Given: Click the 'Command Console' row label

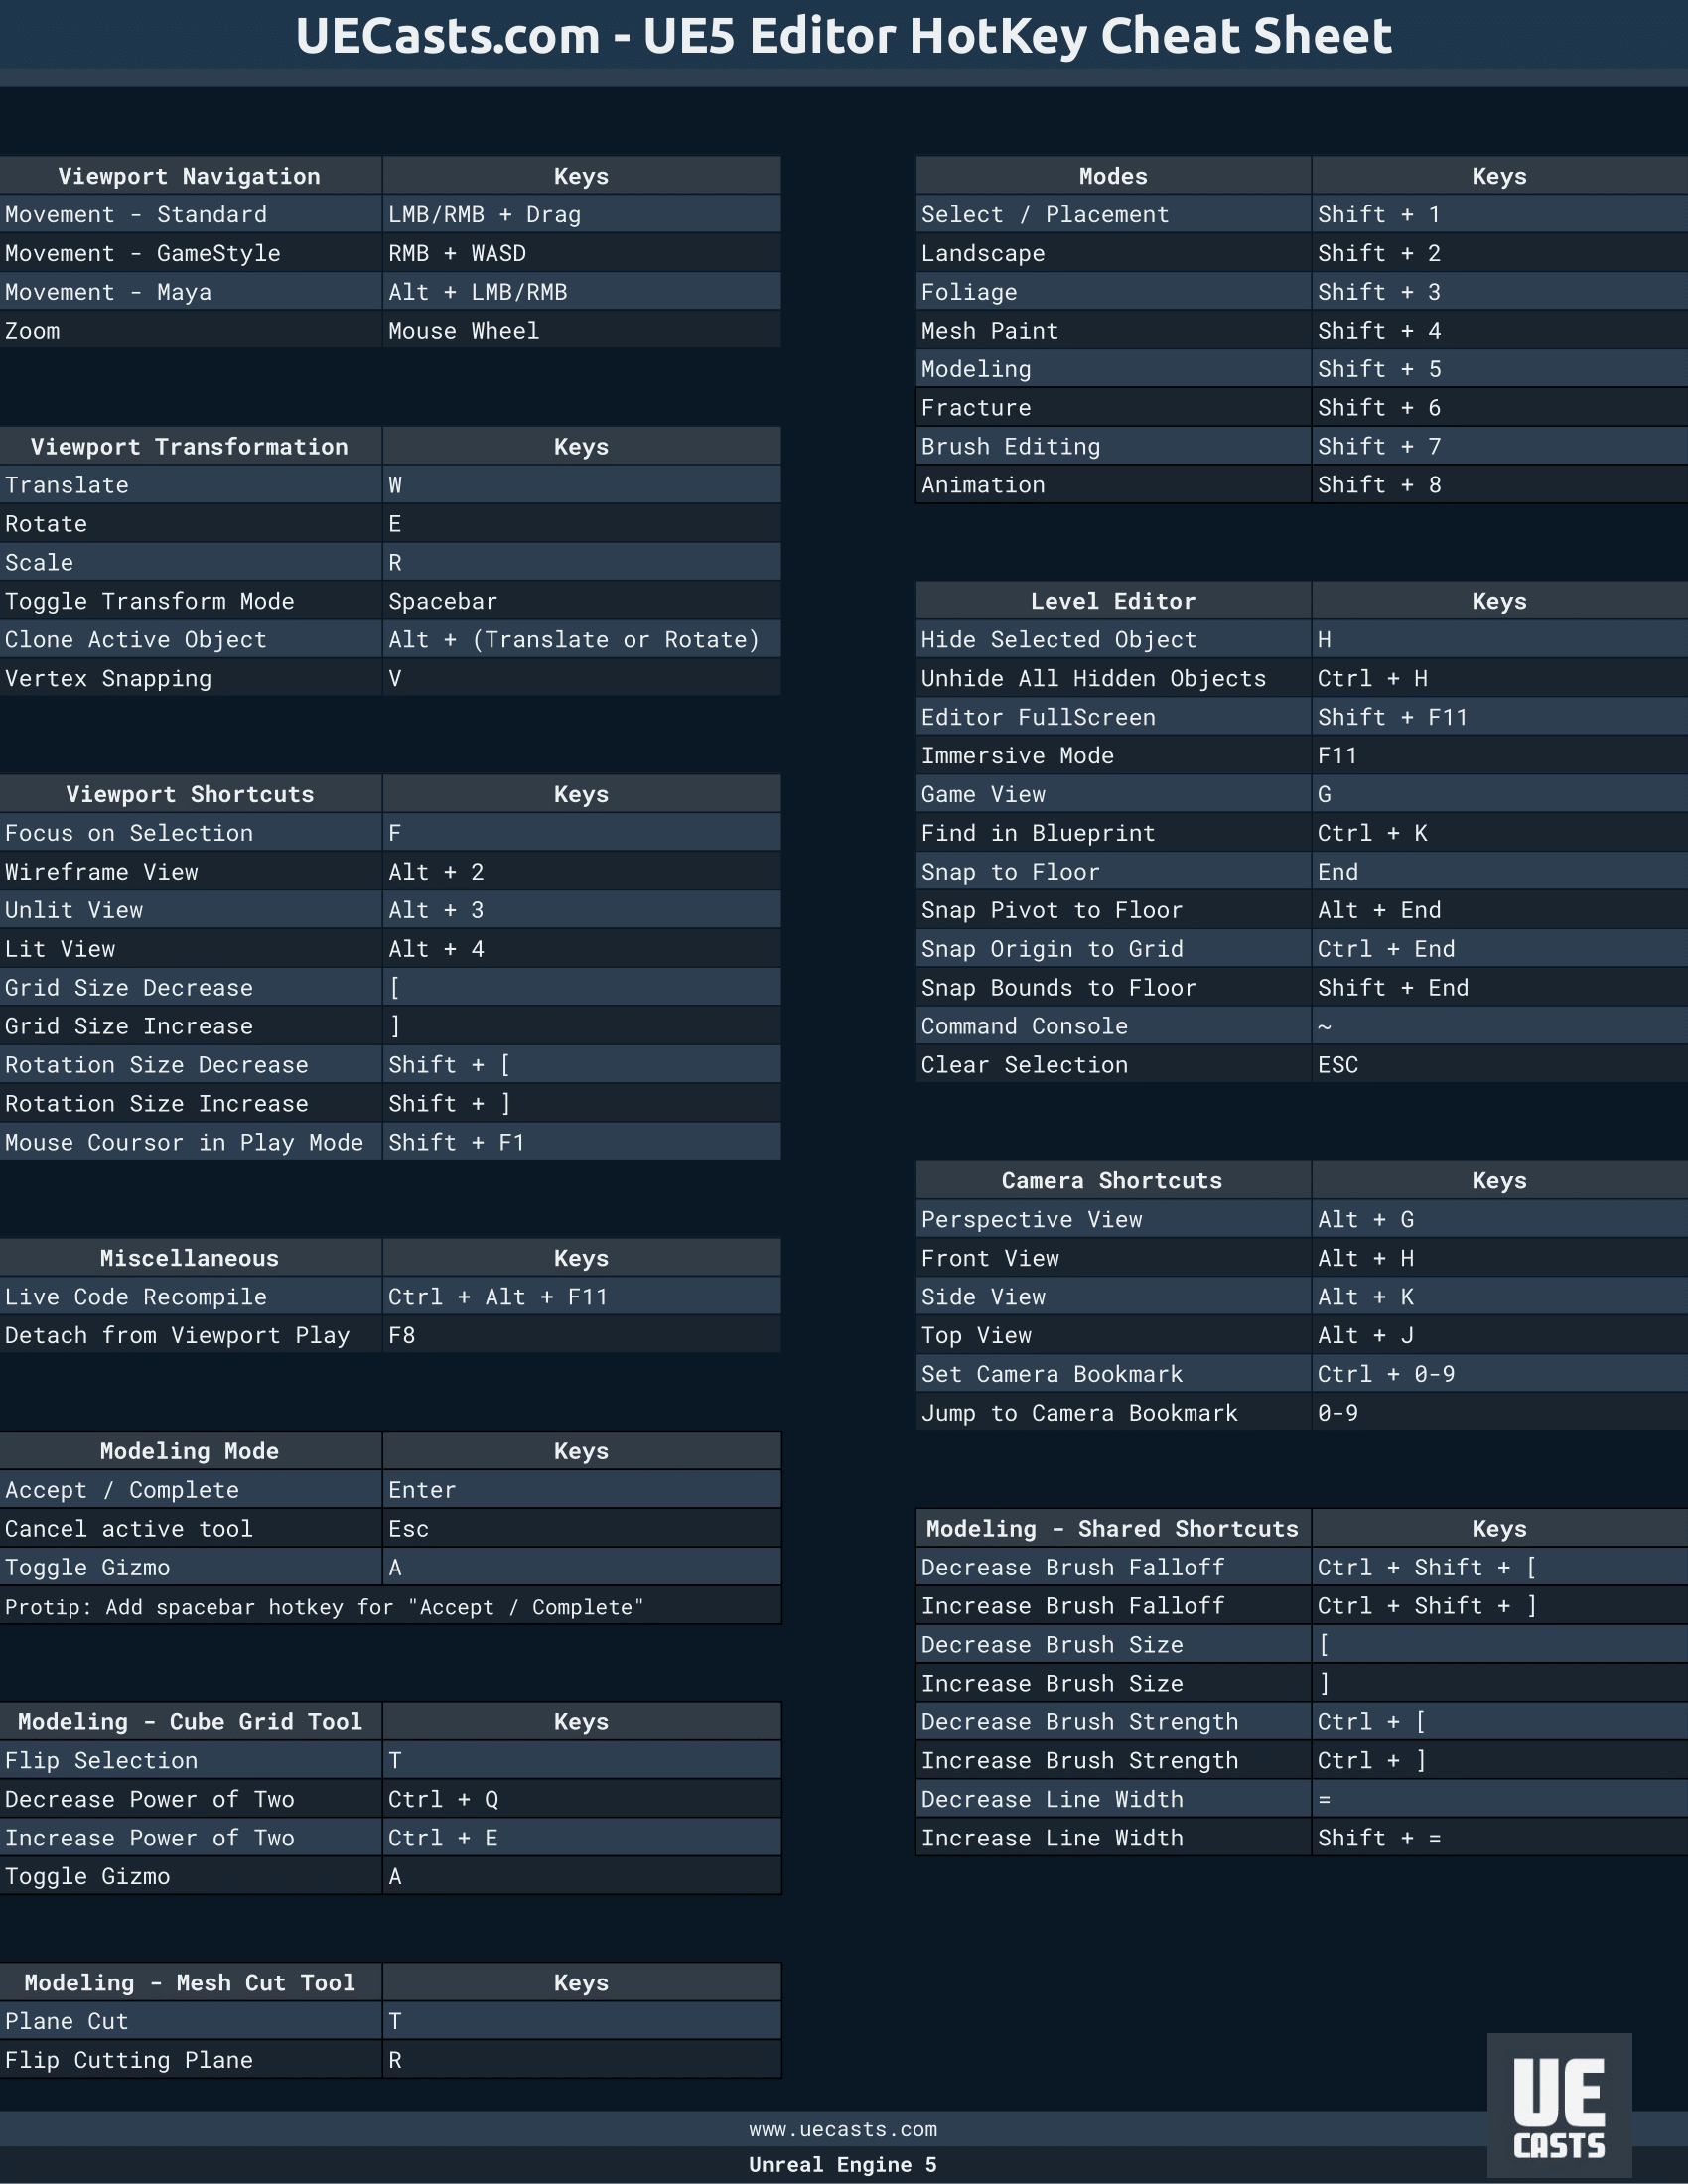Looking at the screenshot, I should tap(1113, 1027).
